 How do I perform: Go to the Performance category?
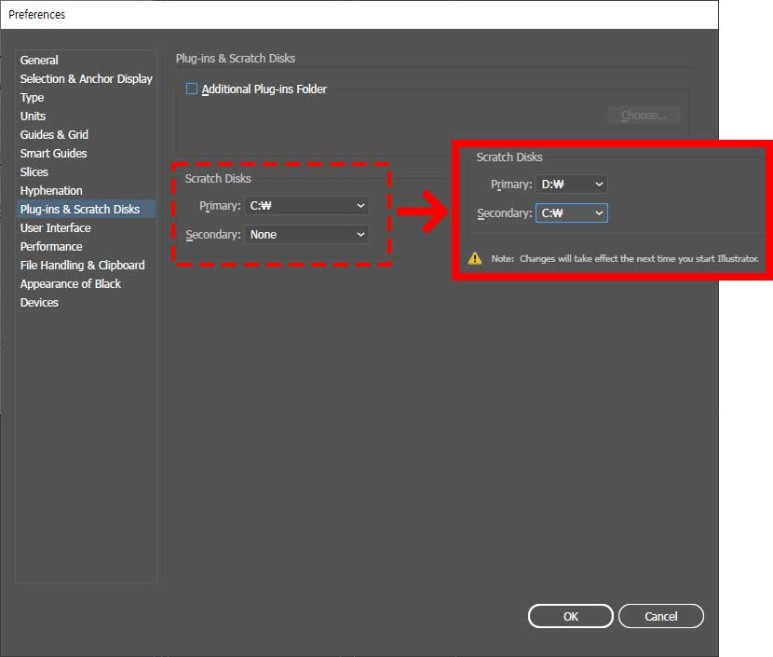(x=51, y=246)
